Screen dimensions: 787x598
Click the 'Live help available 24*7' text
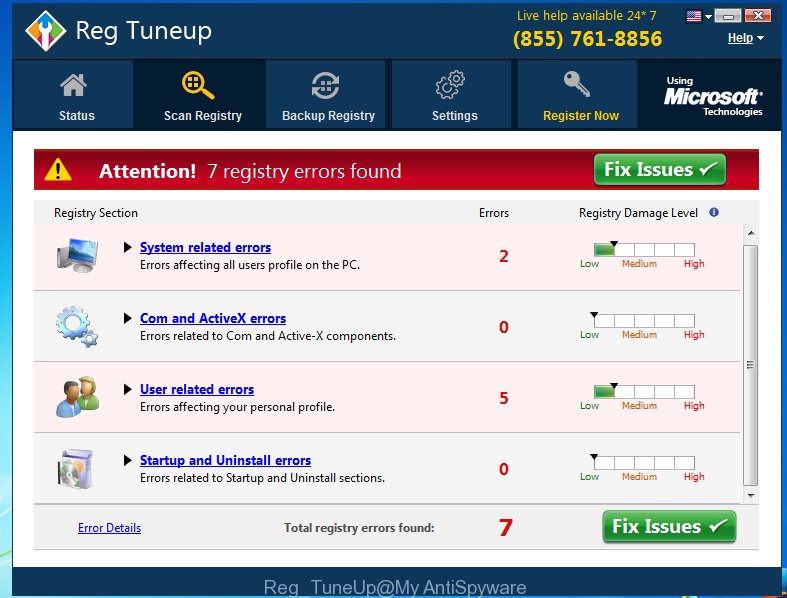pos(586,16)
